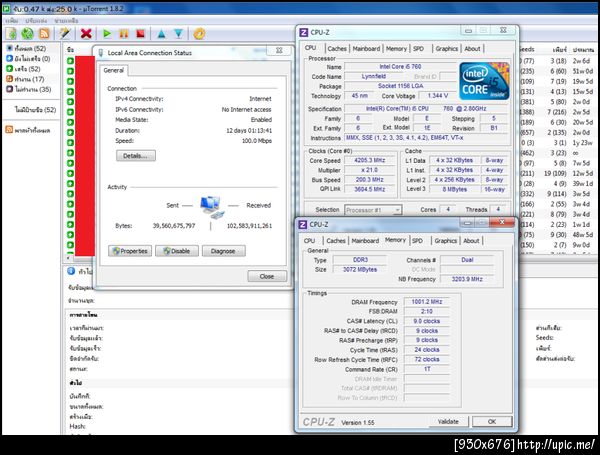Select the No Label (52) sidebar item
This screenshot has height=455, width=600.
click(x=35, y=110)
